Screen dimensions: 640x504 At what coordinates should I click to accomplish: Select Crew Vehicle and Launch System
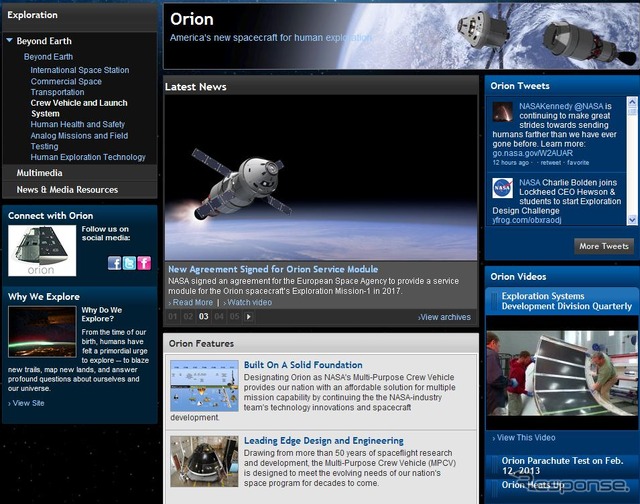(x=79, y=108)
